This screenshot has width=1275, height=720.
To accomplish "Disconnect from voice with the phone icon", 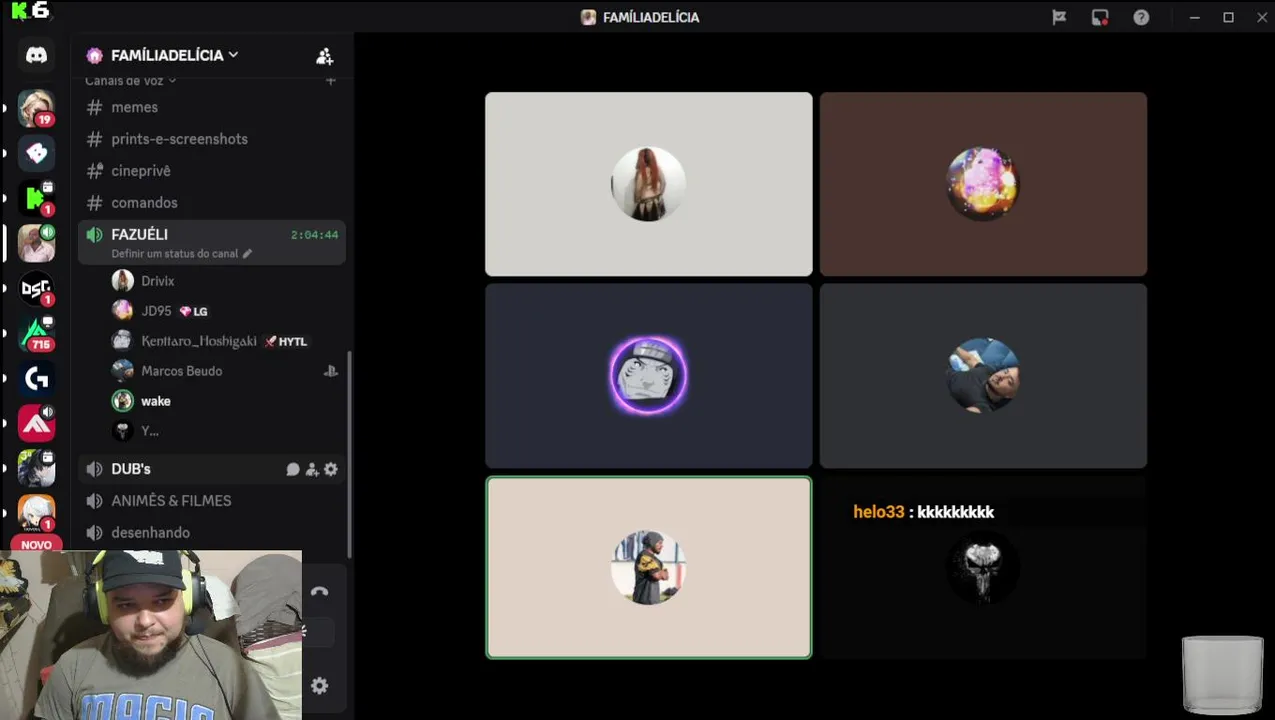I will 319,591.
